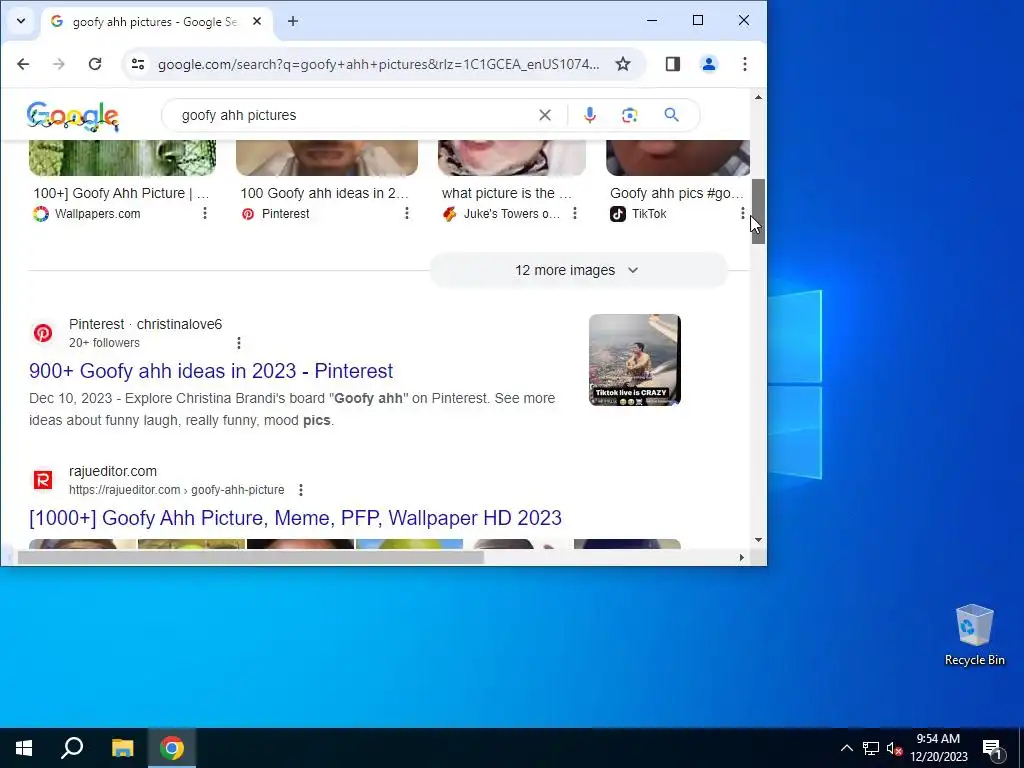This screenshot has height=768, width=1024.
Task: Open more options for Pinterest christinalove6 result
Action: [x=239, y=343]
